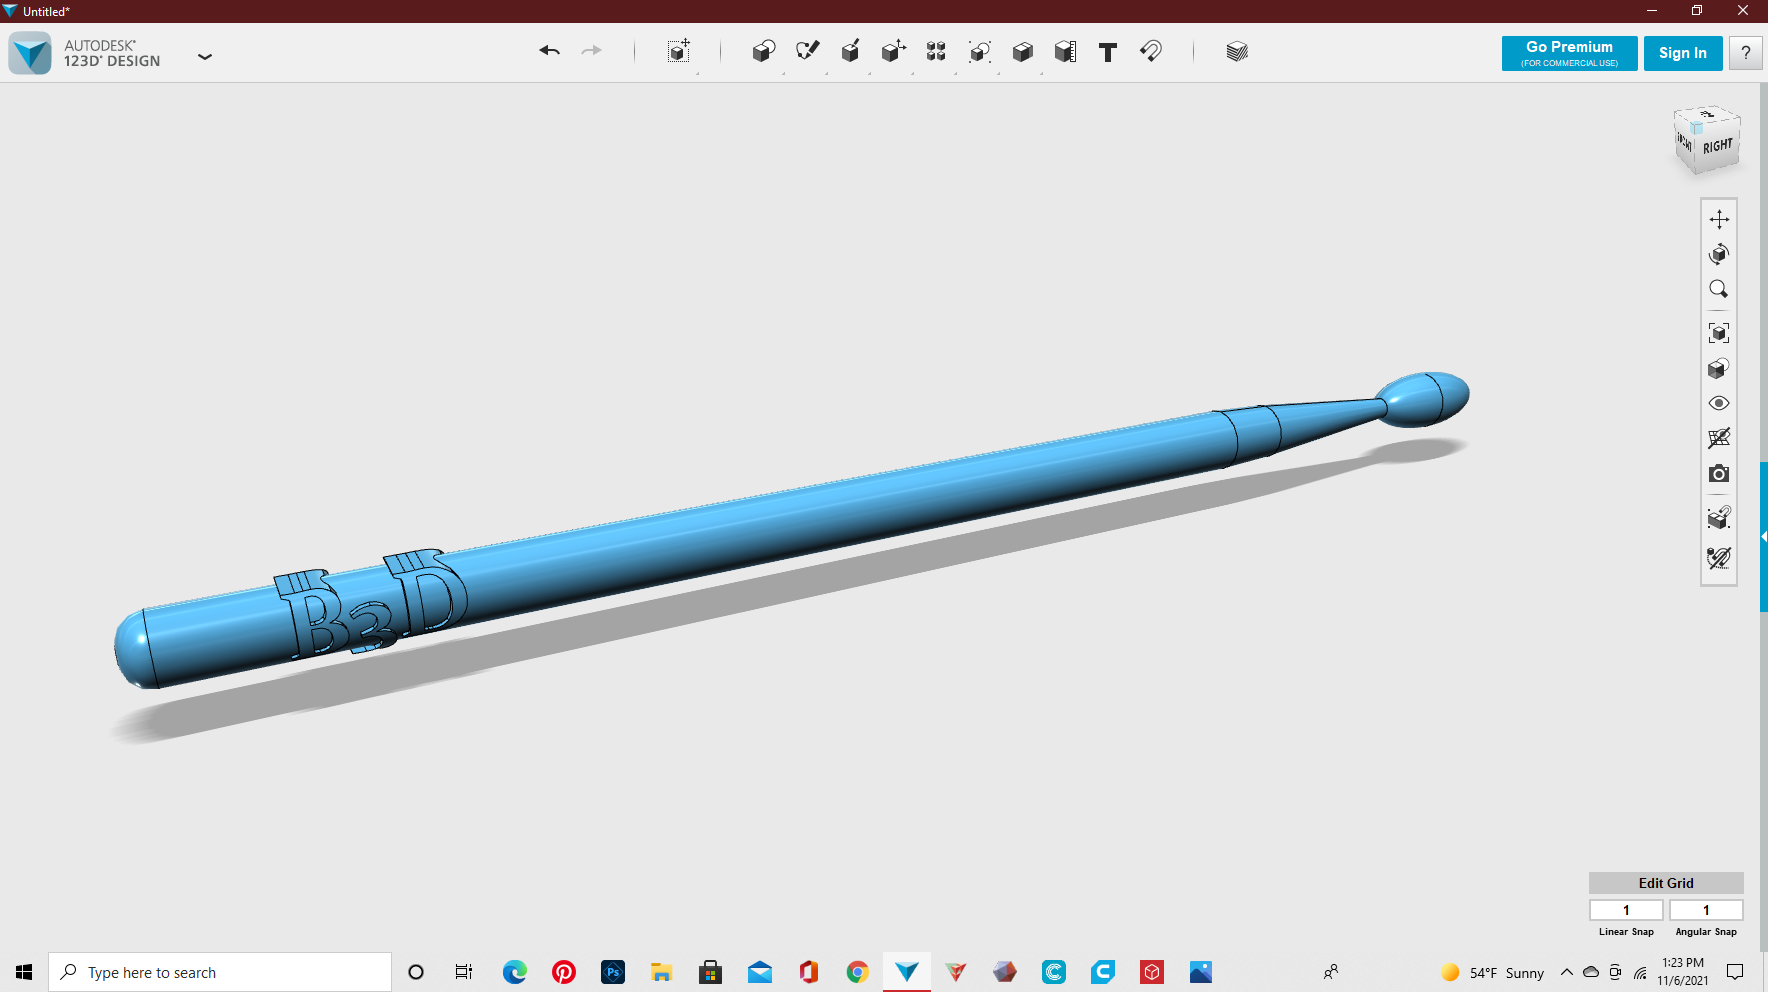Click the Angular Snap value field

[x=1706, y=910]
